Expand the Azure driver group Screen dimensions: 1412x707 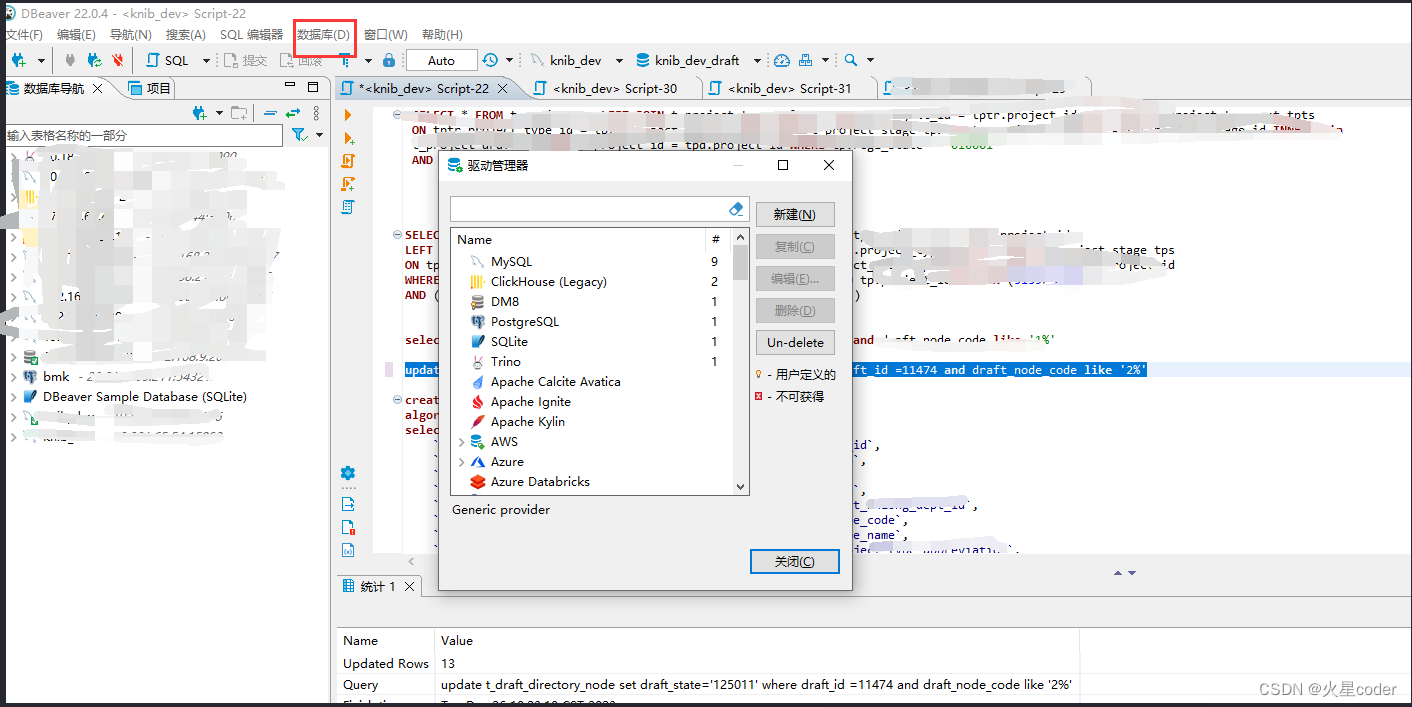(x=461, y=461)
